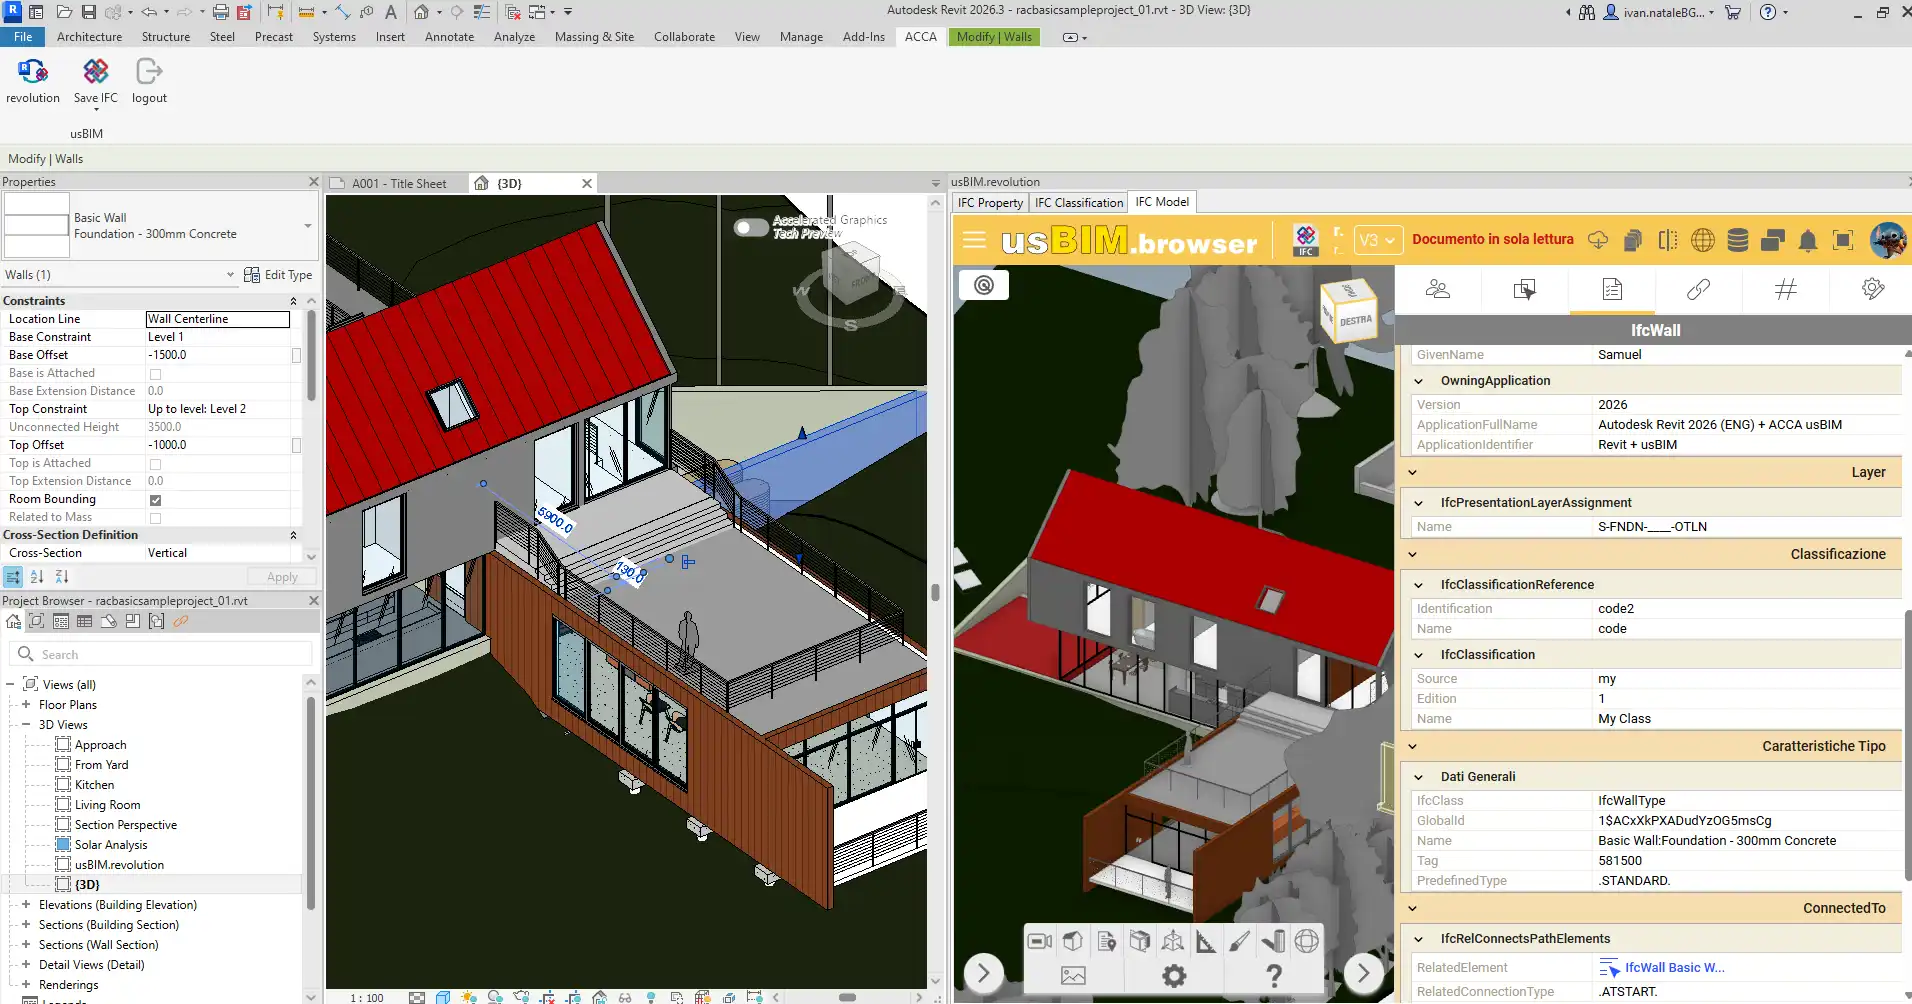1912x1004 pixels.
Task: Open the hashtag panel icon
Action: click(1785, 290)
